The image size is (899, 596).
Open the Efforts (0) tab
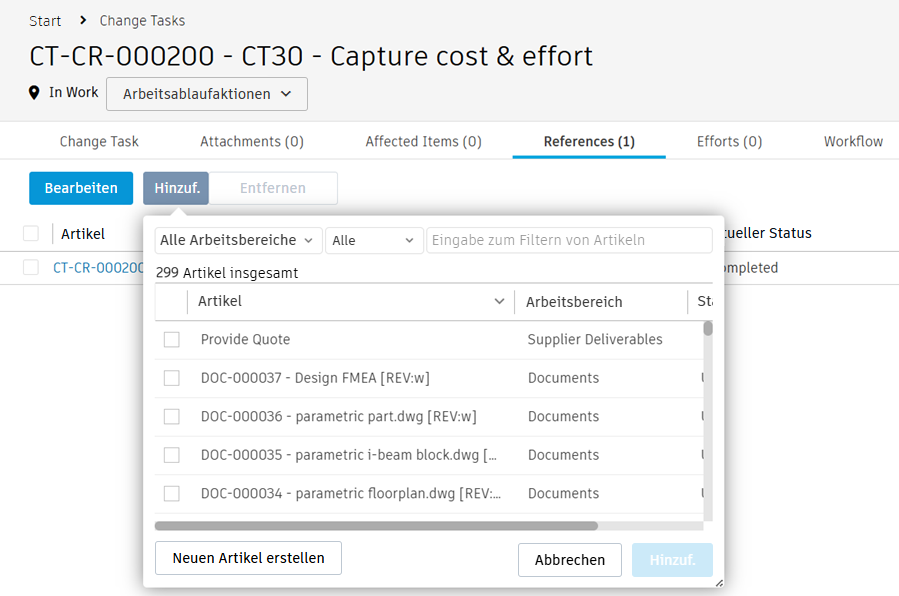click(729, 142)
